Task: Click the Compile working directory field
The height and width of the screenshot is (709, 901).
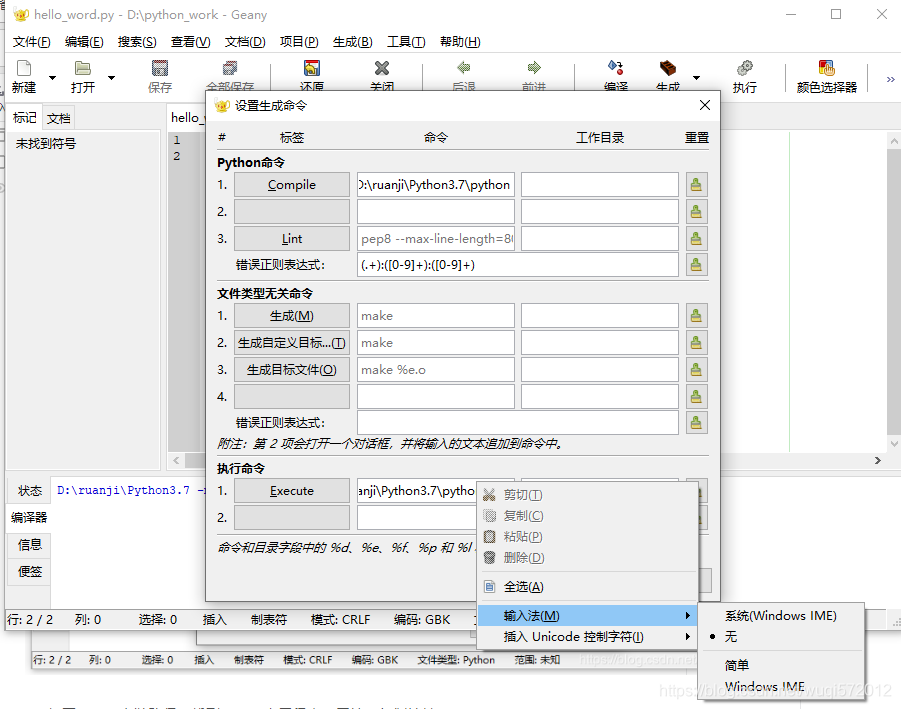Action: 599,185
